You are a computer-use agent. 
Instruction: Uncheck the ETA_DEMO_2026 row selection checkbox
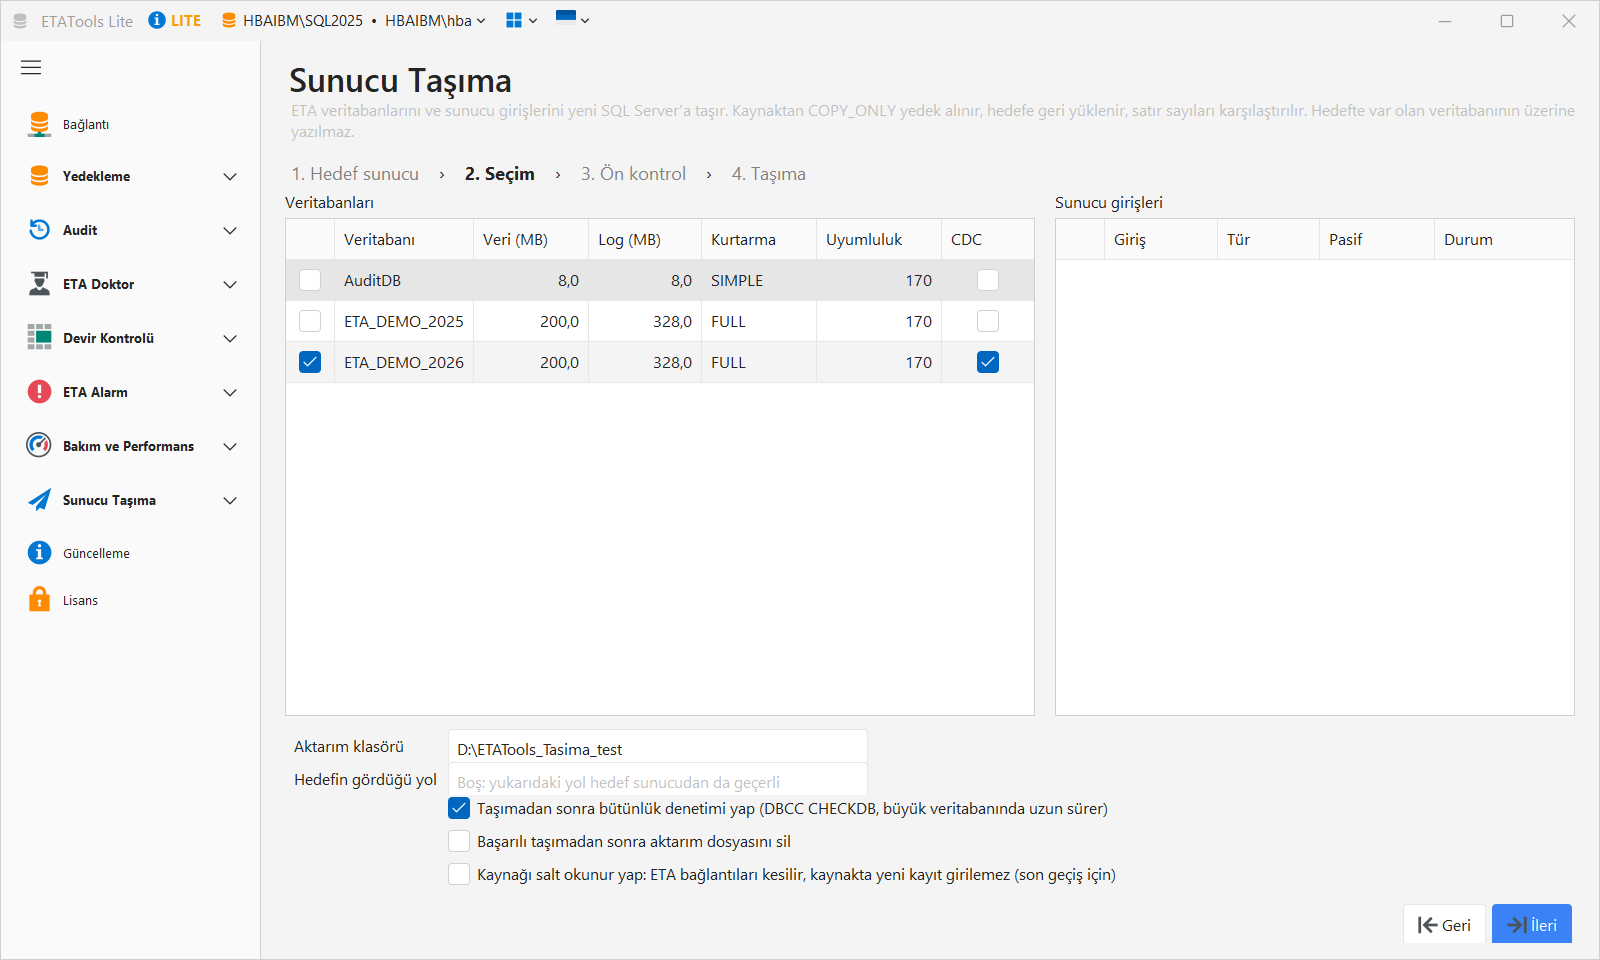[310, 362]
